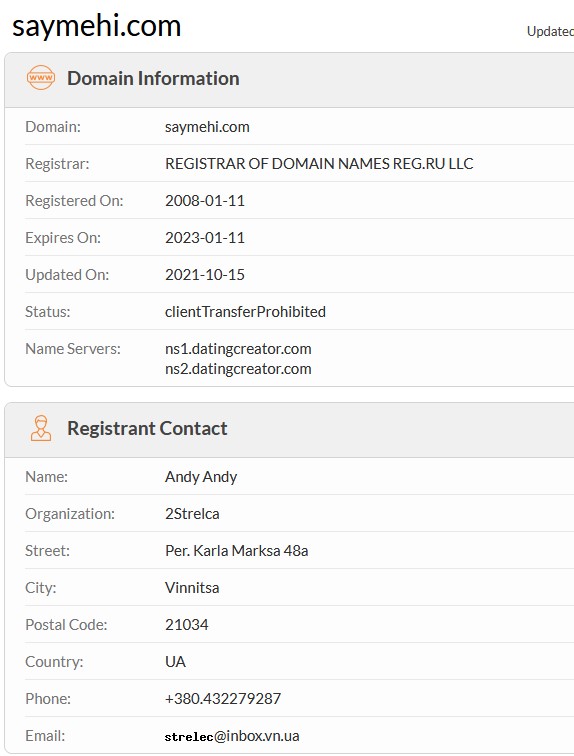The image size is (574, 756).
Task: Select expiry date 2023-01-11
Action: (x=205, y=238)
